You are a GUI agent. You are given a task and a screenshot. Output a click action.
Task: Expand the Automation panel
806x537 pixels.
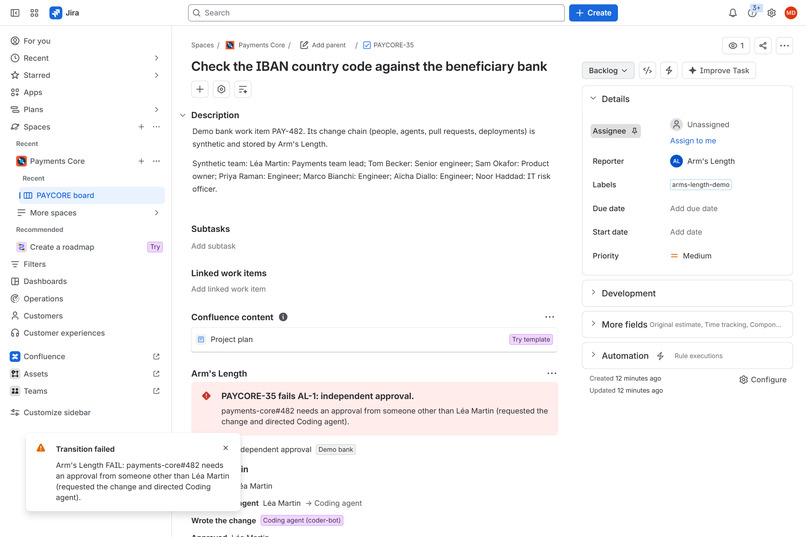point(593,355)
